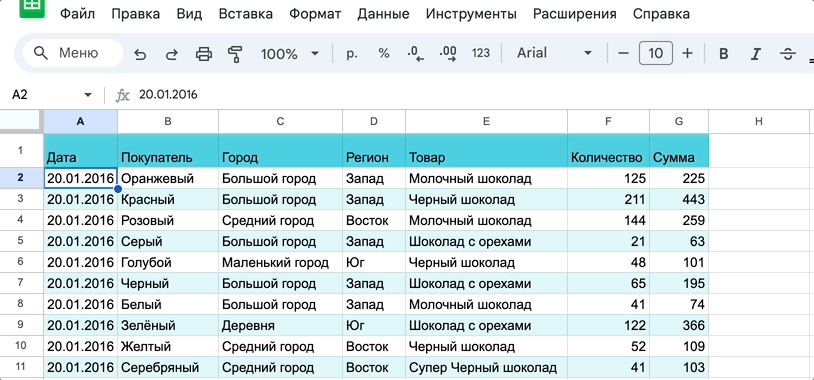
Task: Select column E header
Action: pos(486,121)
